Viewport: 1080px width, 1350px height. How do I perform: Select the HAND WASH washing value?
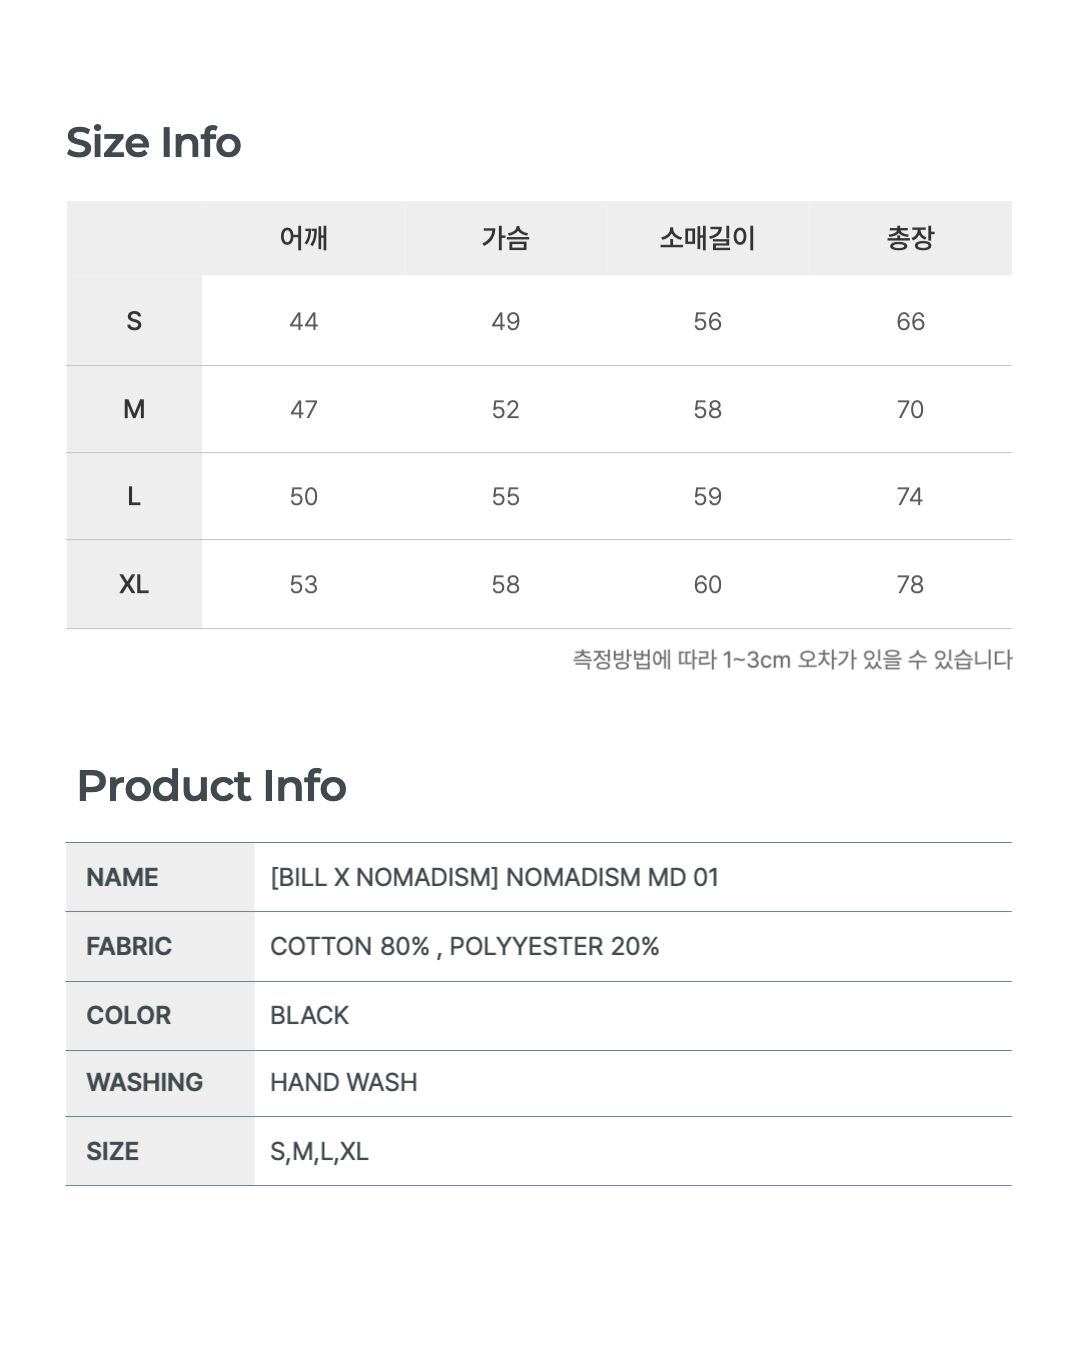pyautogui.click(x=344, y=1082)
